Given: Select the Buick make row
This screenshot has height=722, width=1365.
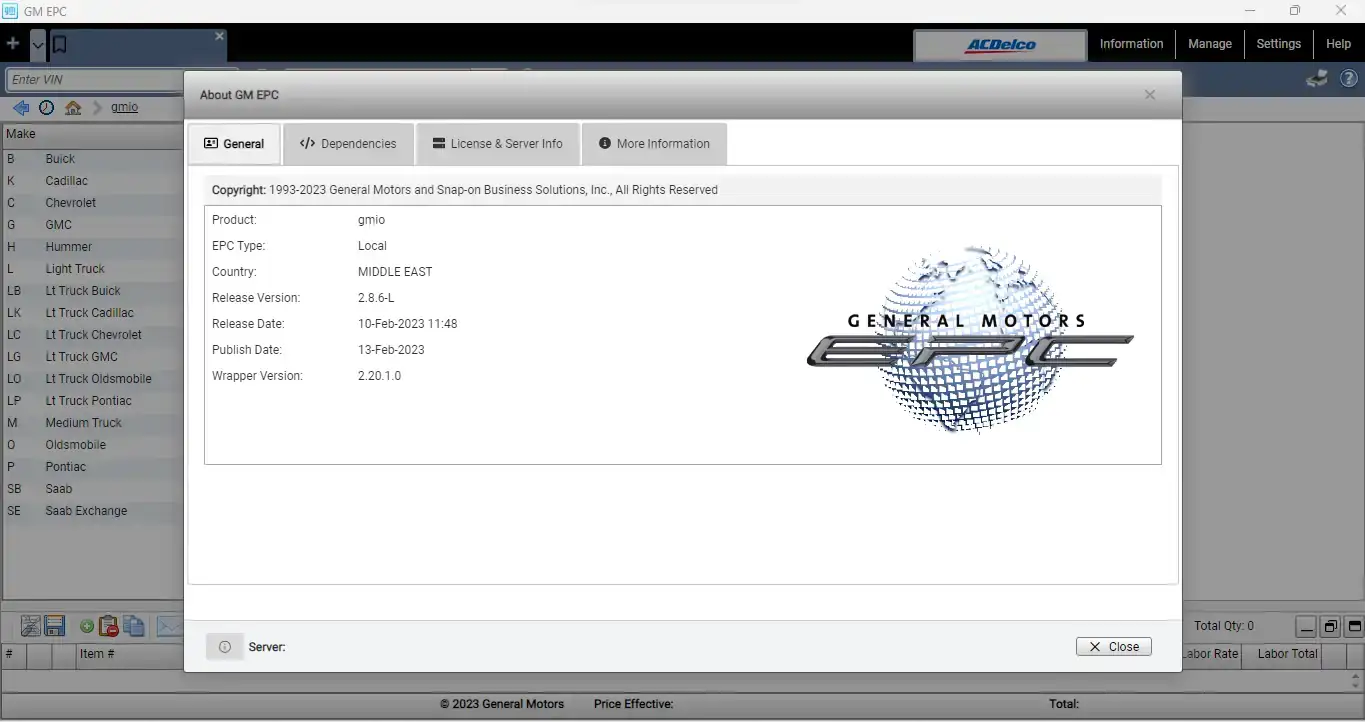Looking at the screenshot, I should (x=93, y=159).
